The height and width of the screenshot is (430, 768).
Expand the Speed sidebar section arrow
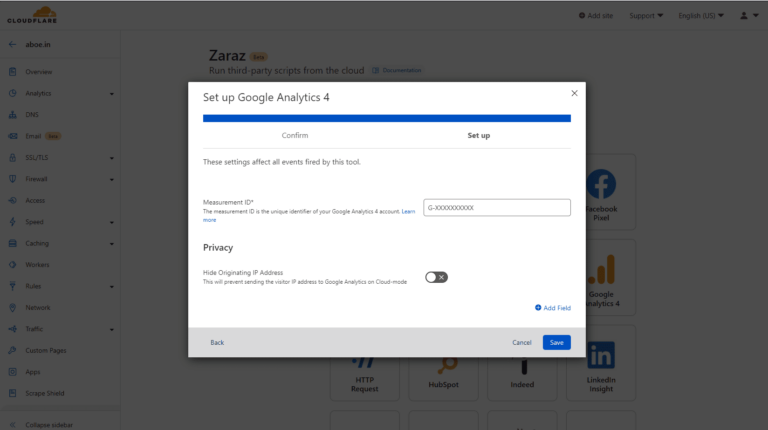(112, 222)
